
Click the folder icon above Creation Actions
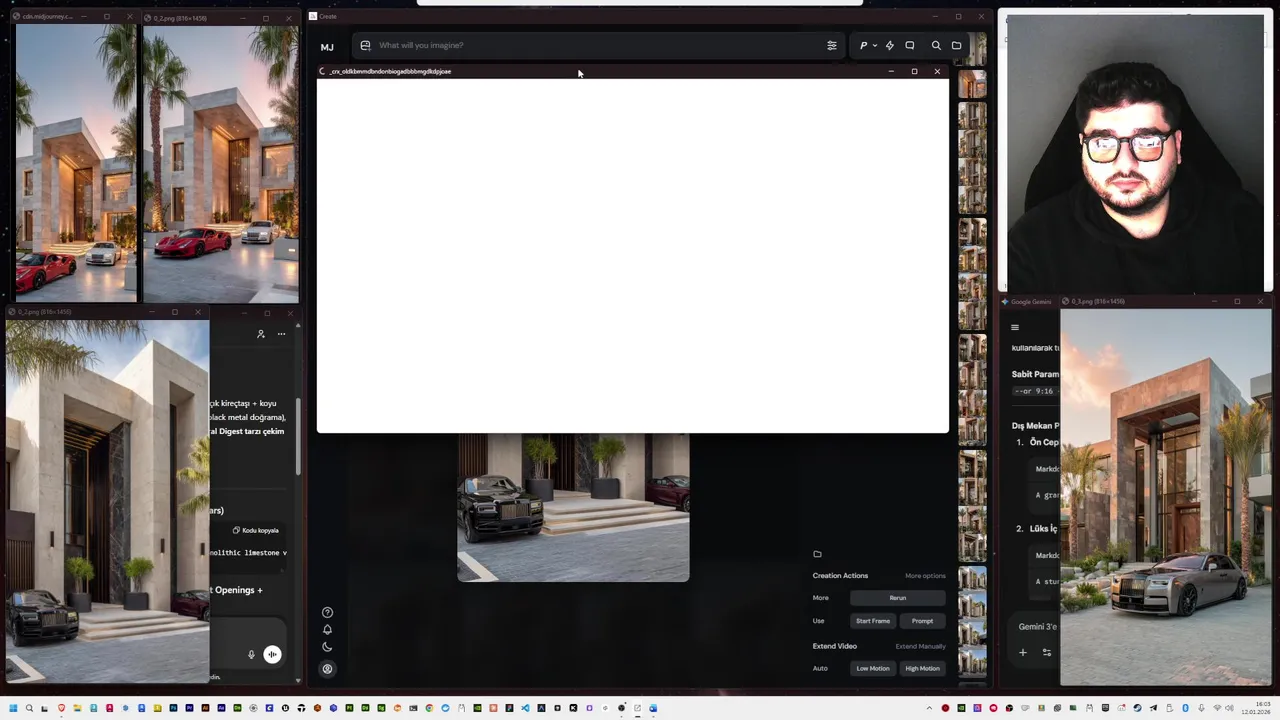pos(817,554)
